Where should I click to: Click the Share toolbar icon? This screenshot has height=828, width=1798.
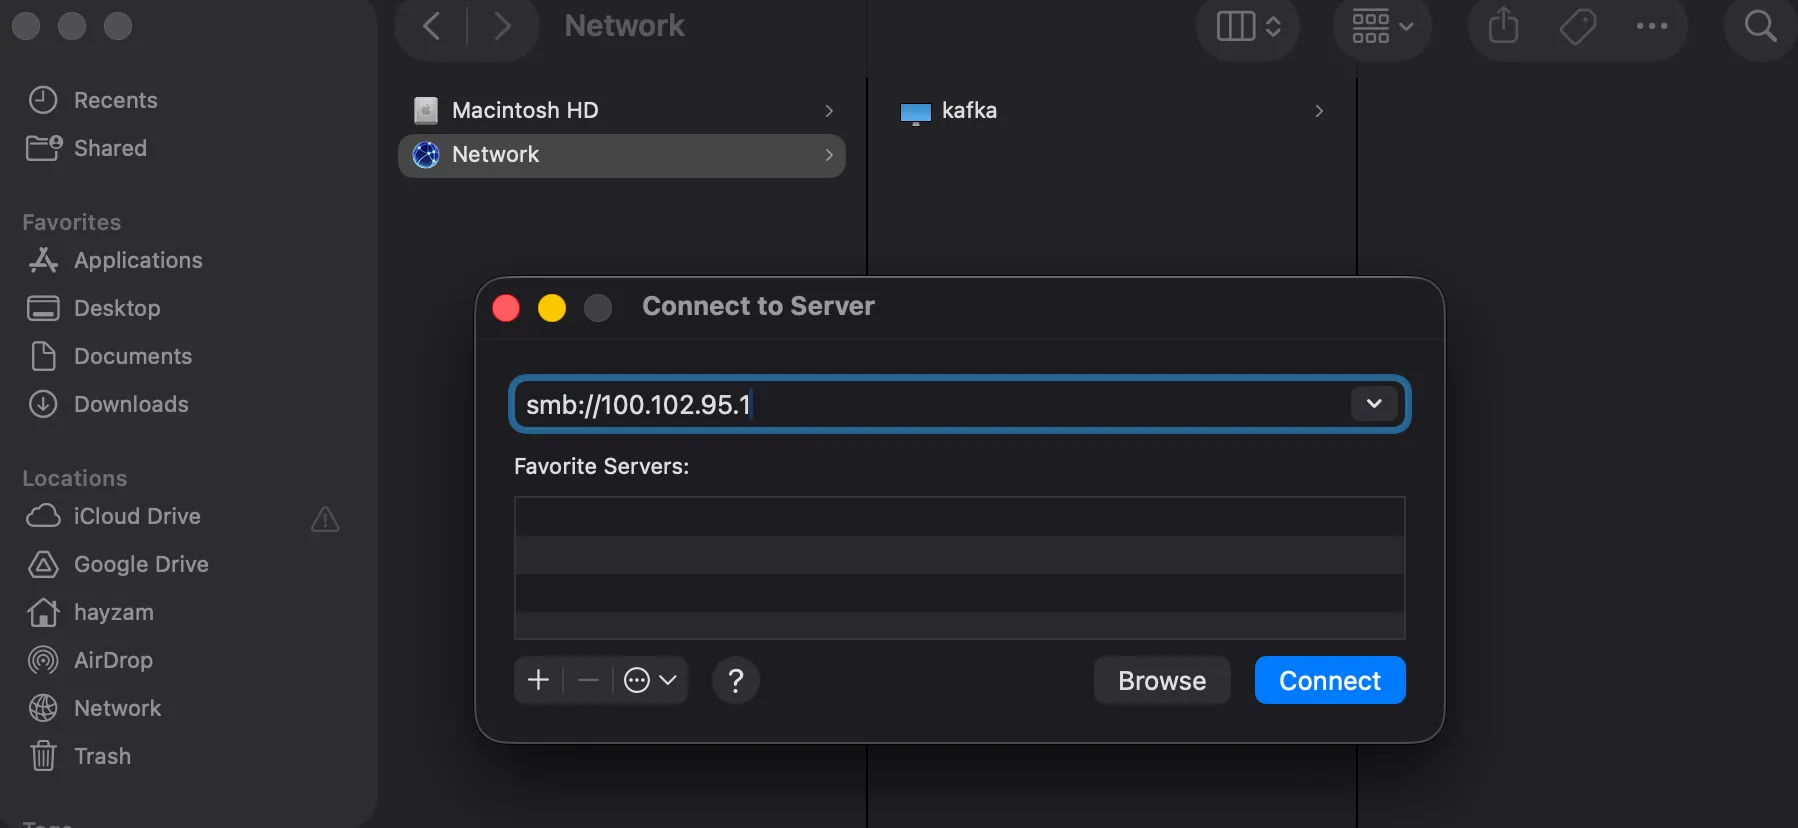point(1503,26)
